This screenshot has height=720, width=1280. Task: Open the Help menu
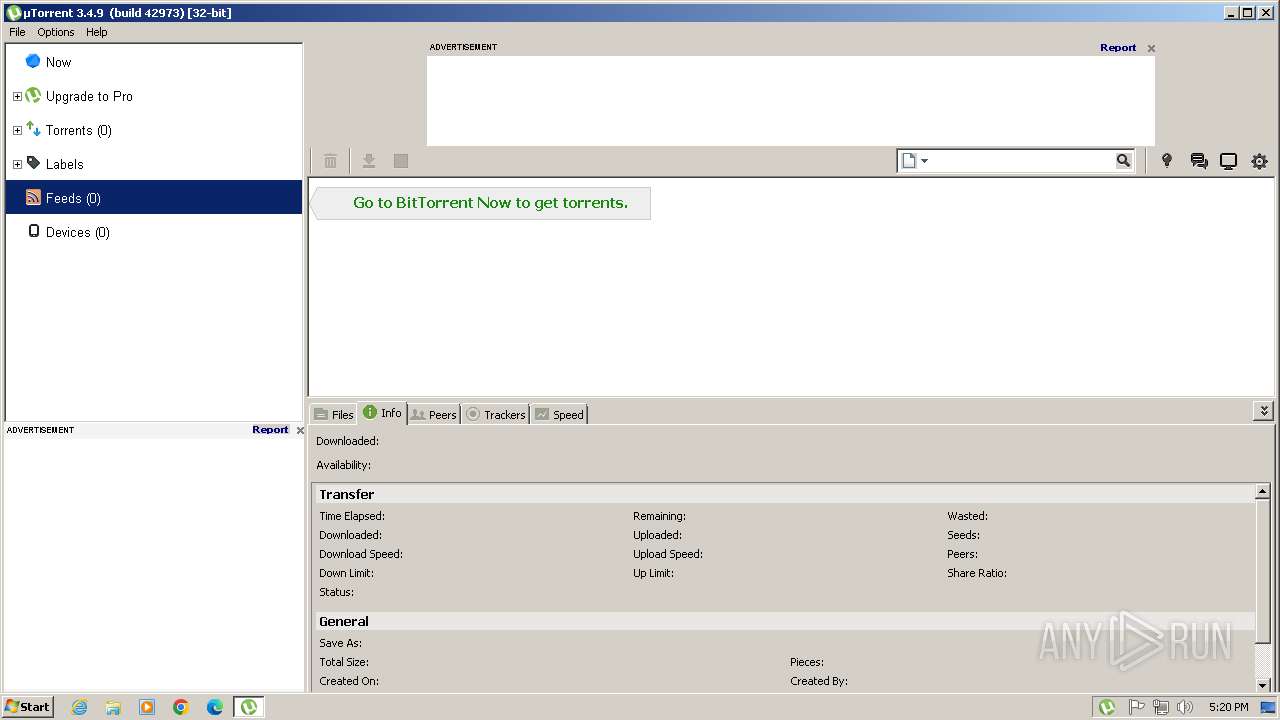click(x=96, y=32)
